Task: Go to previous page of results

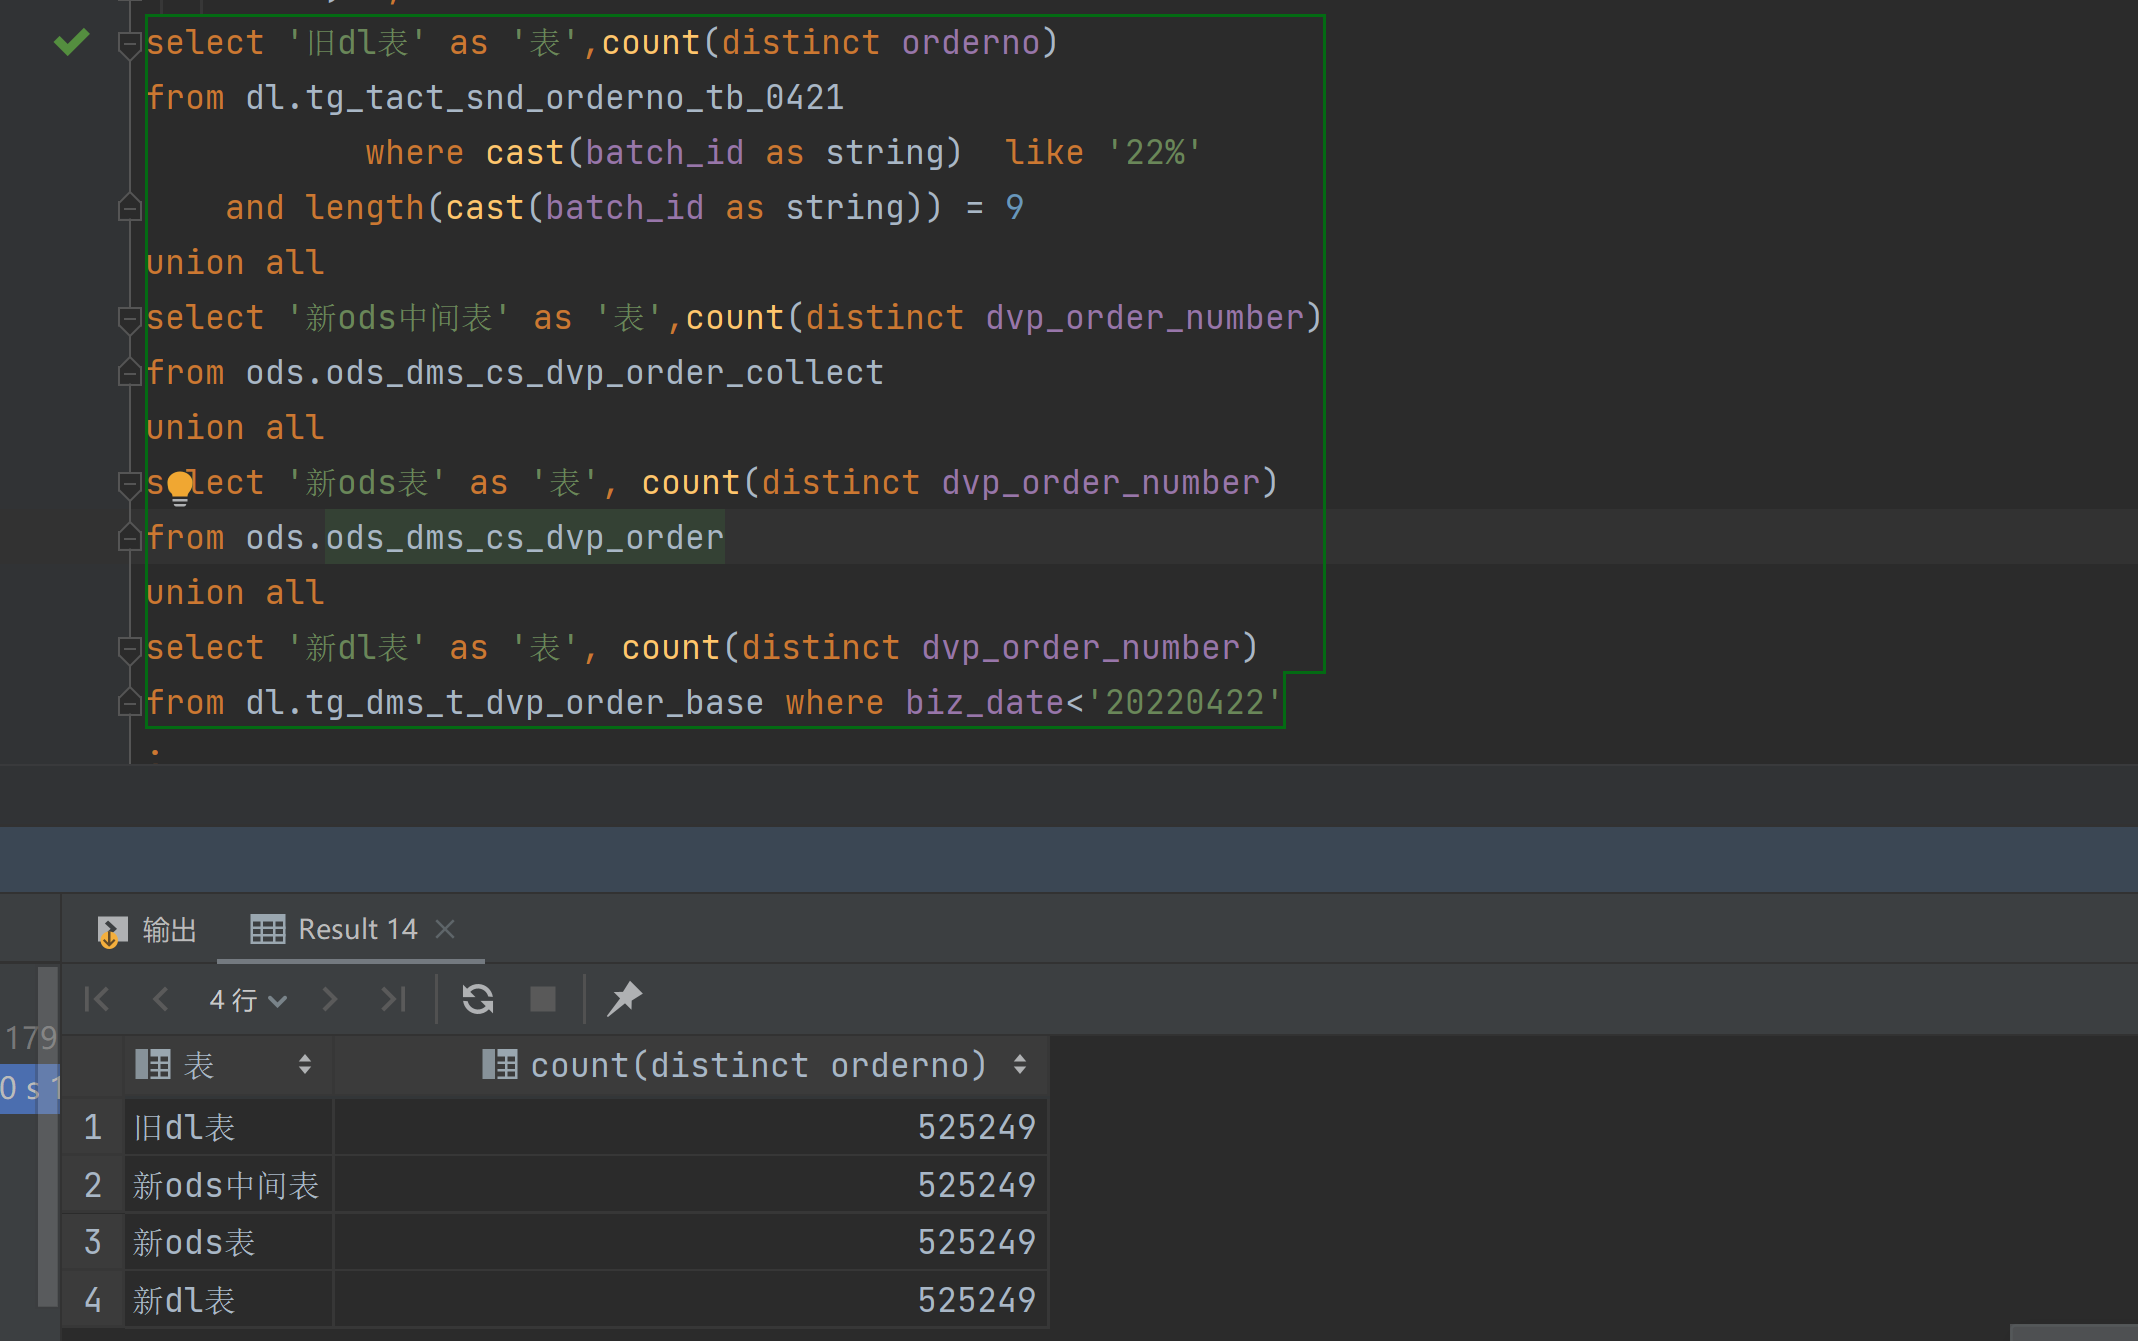Action: pos(160,999)
